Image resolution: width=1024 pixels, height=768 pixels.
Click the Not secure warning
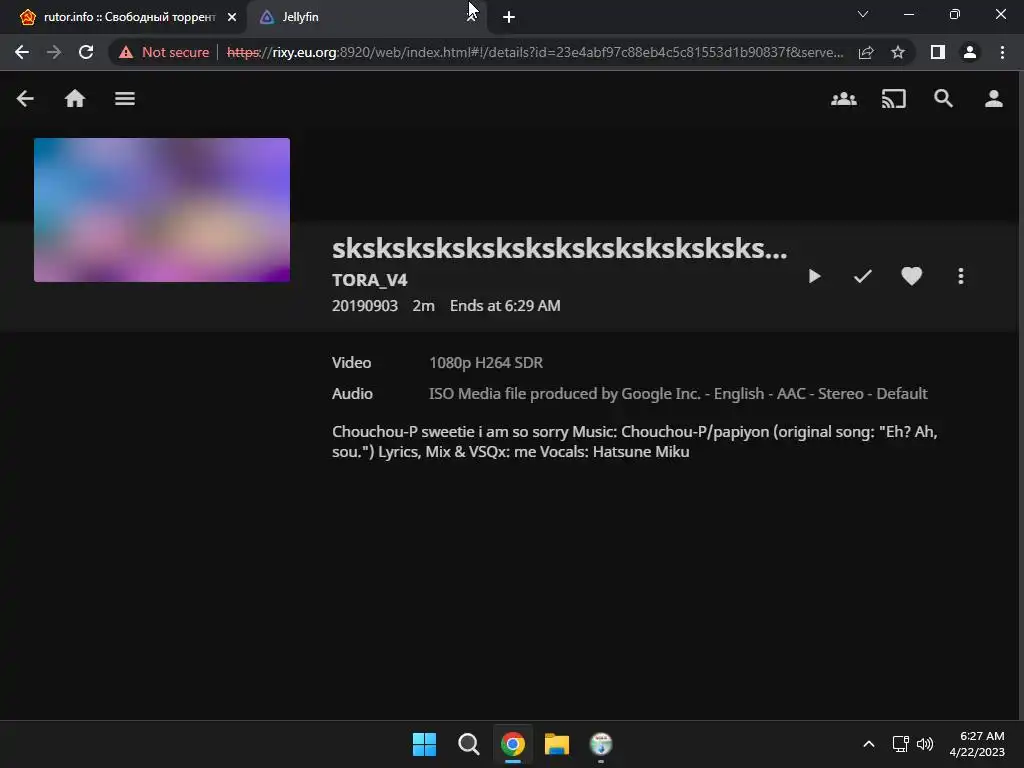(164, 52)
